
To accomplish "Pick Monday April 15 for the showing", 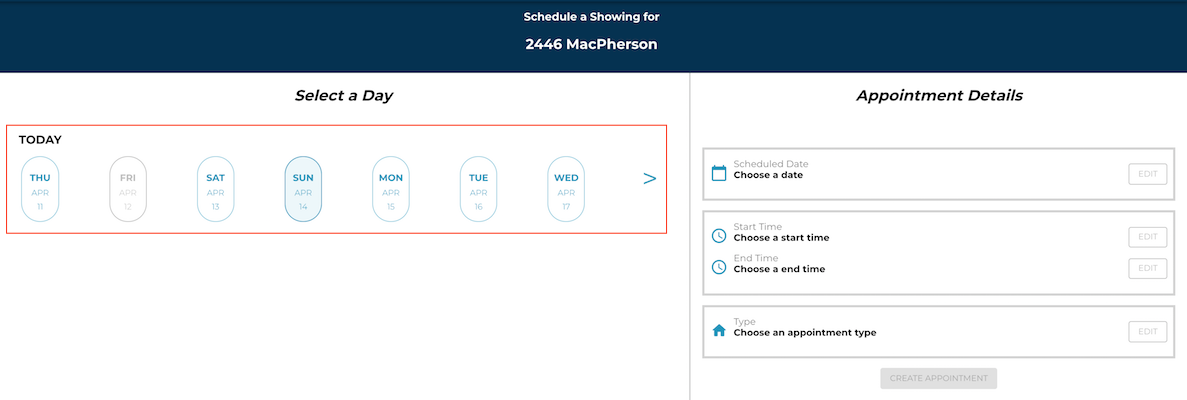I will pos(391,189).
